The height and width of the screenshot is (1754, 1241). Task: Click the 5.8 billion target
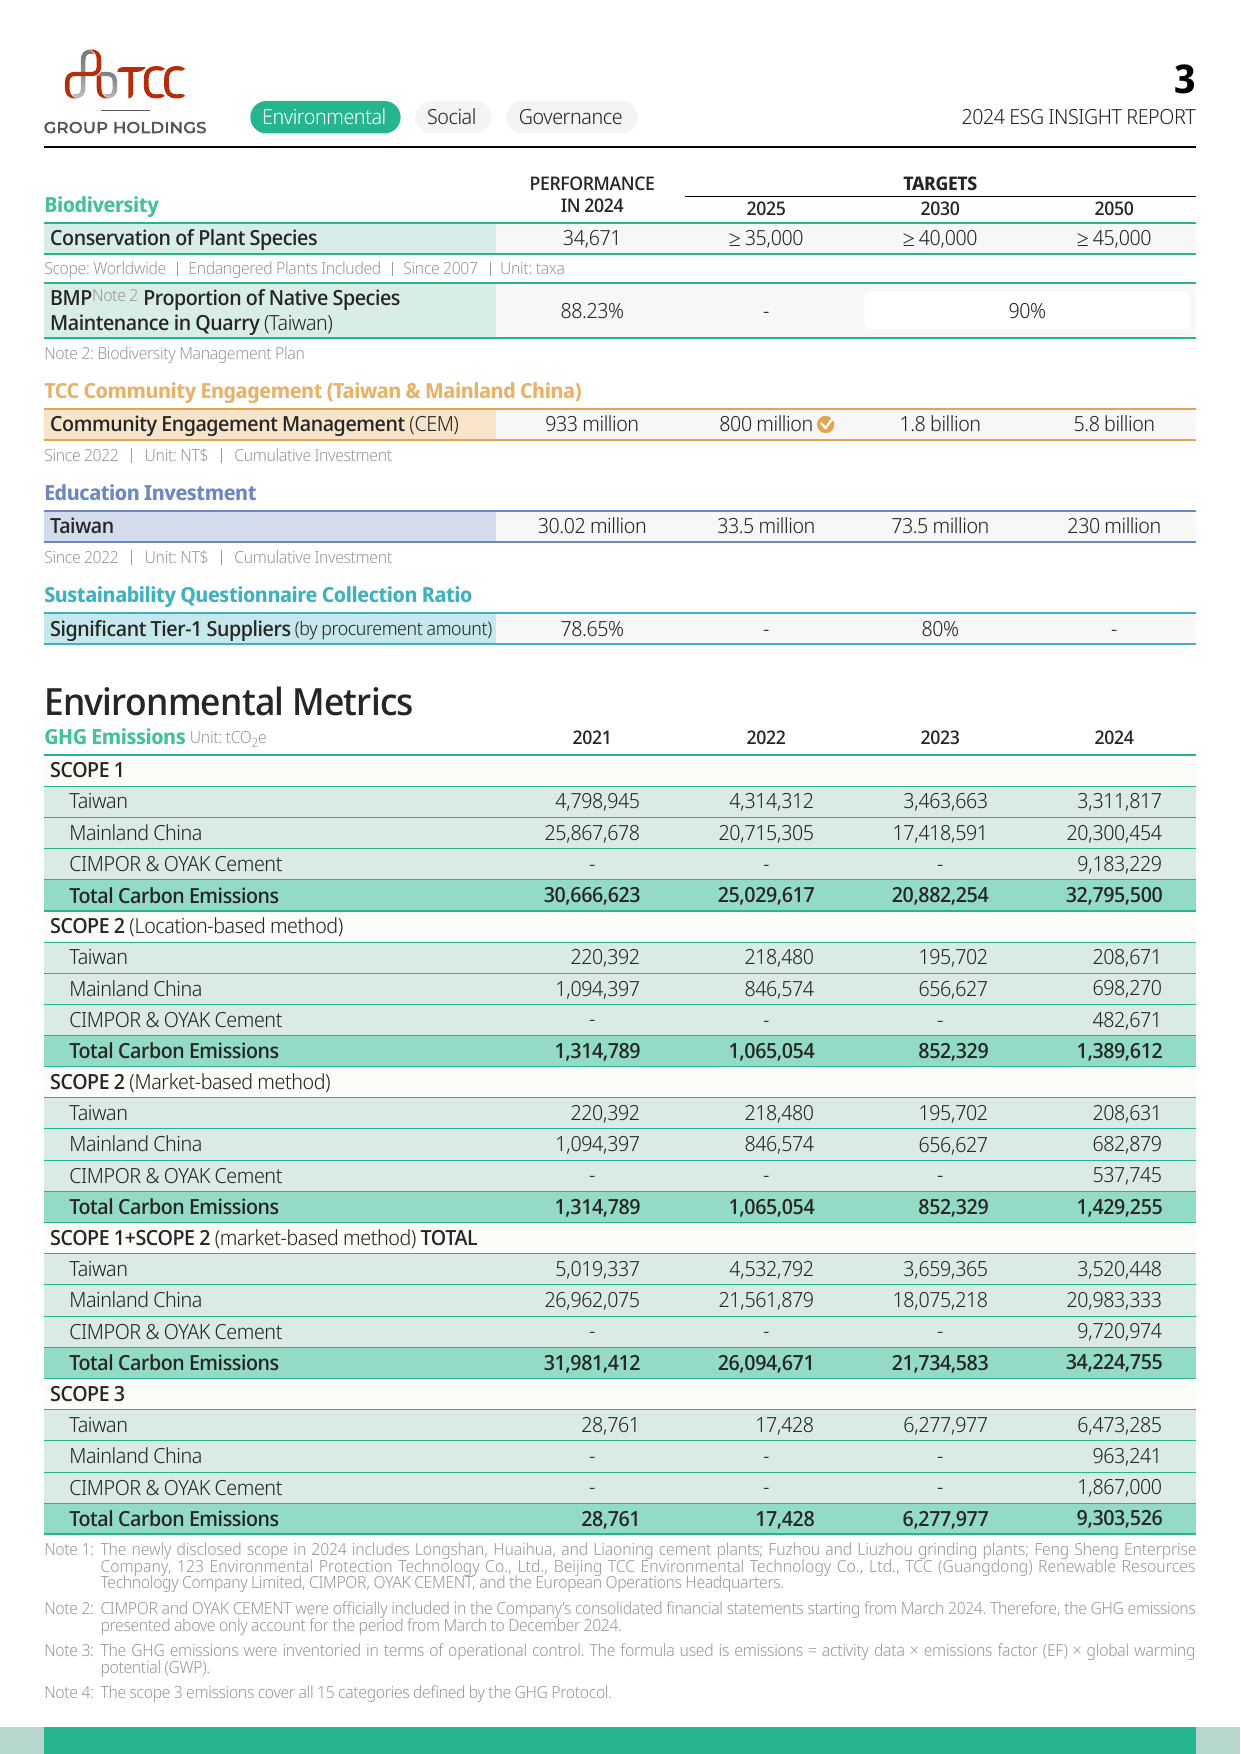coord(1114,424)
